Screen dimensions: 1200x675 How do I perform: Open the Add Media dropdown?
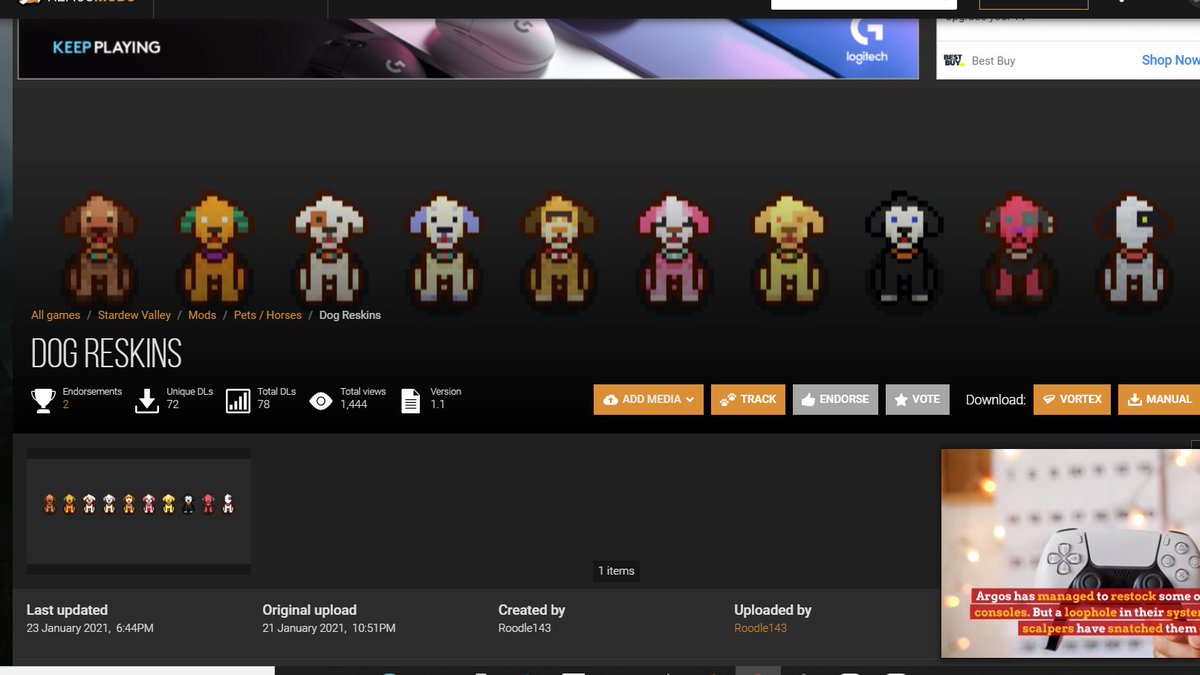coord(648,399)
